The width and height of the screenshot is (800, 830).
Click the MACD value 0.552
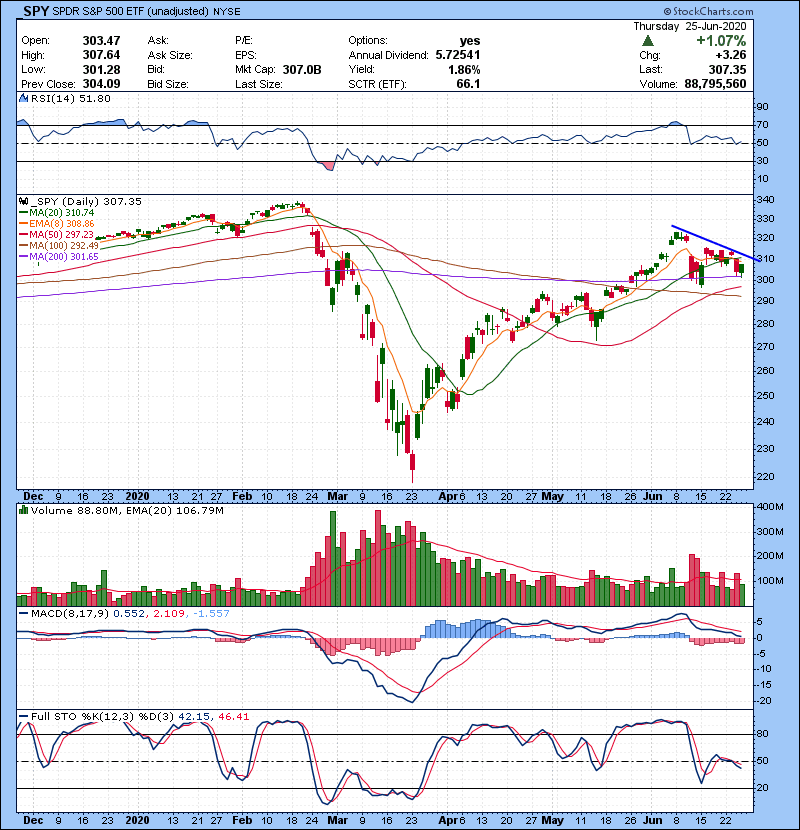129,614
